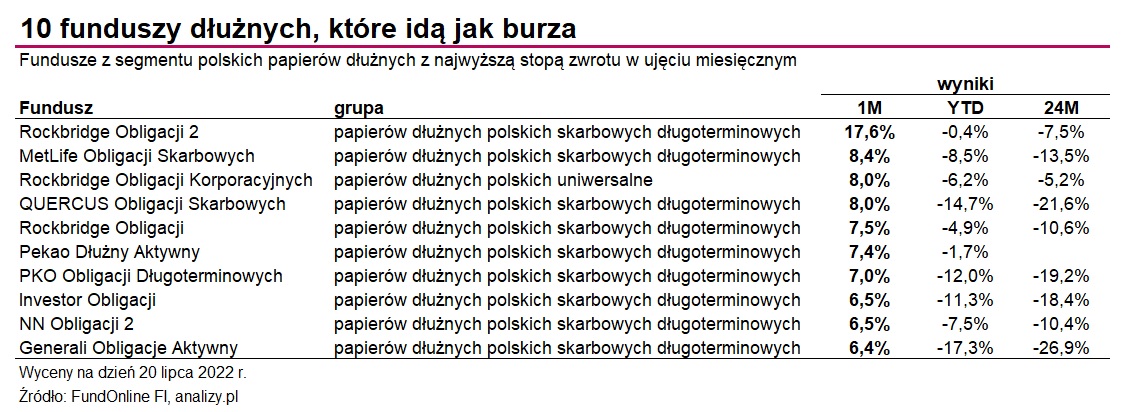1132x412 pixels.
Task: Select the group cell in Investor Obligacji row
Action: 567,300
